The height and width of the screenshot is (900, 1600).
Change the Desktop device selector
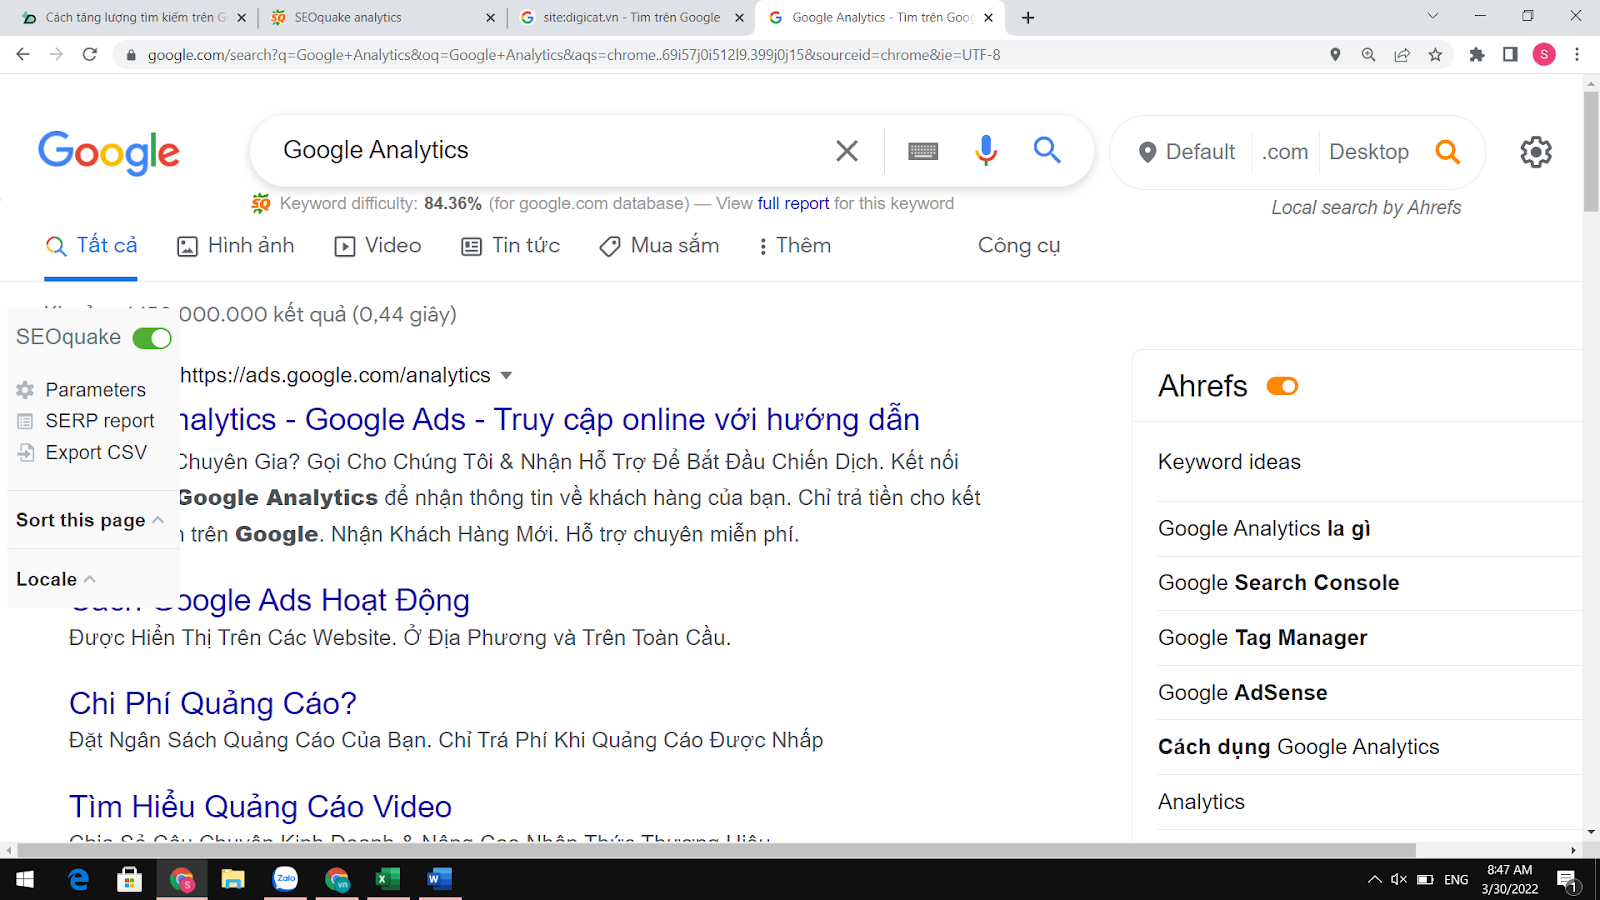tap(1369, 152)
